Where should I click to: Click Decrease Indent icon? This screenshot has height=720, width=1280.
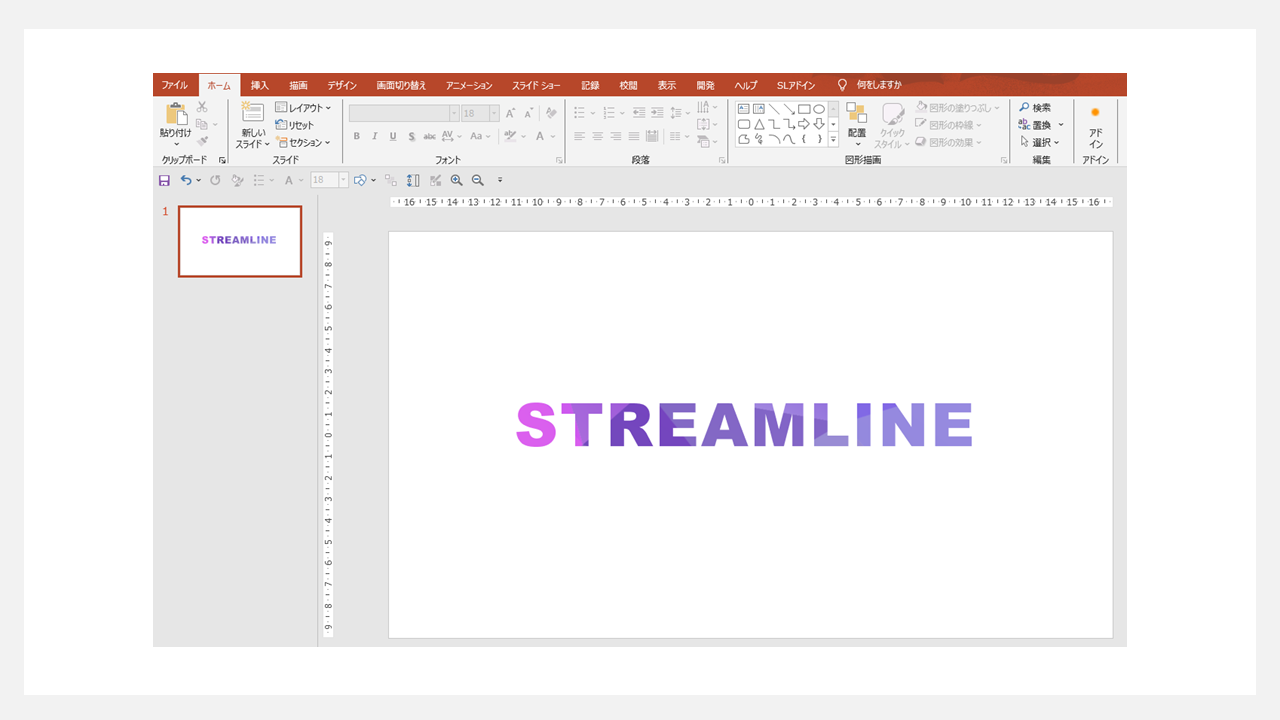(639, 113)
